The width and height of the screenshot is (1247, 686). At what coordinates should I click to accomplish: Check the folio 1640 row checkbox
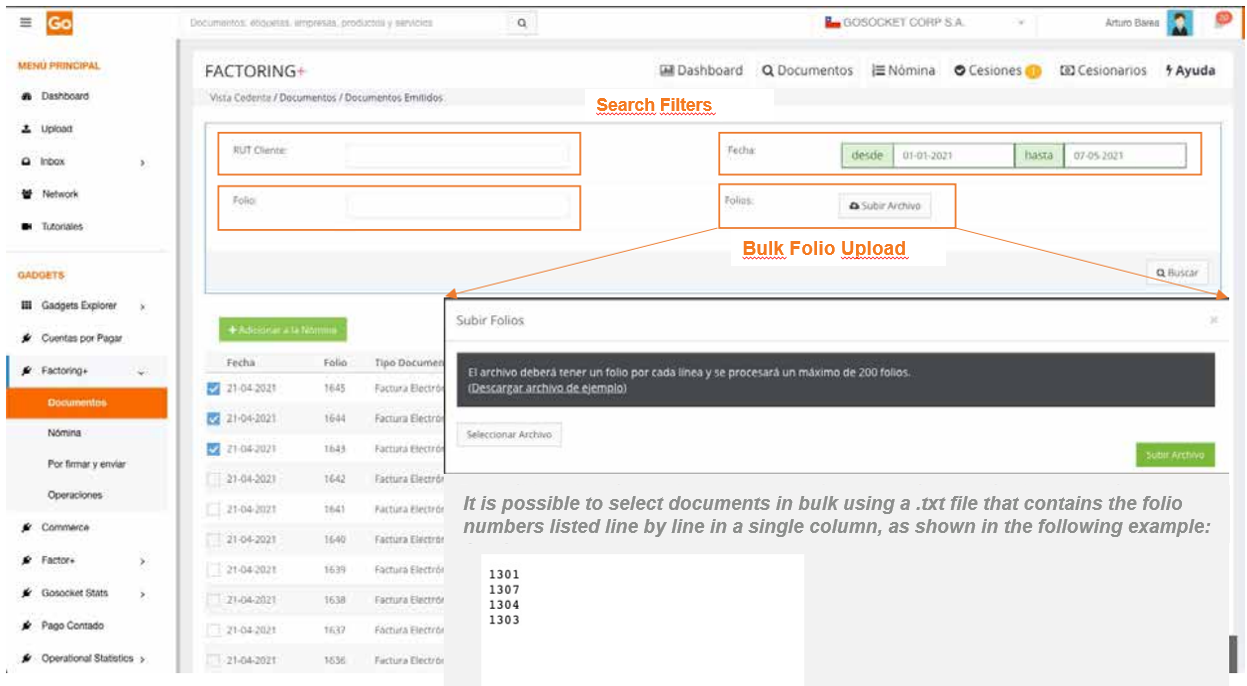tap(213, 539)
